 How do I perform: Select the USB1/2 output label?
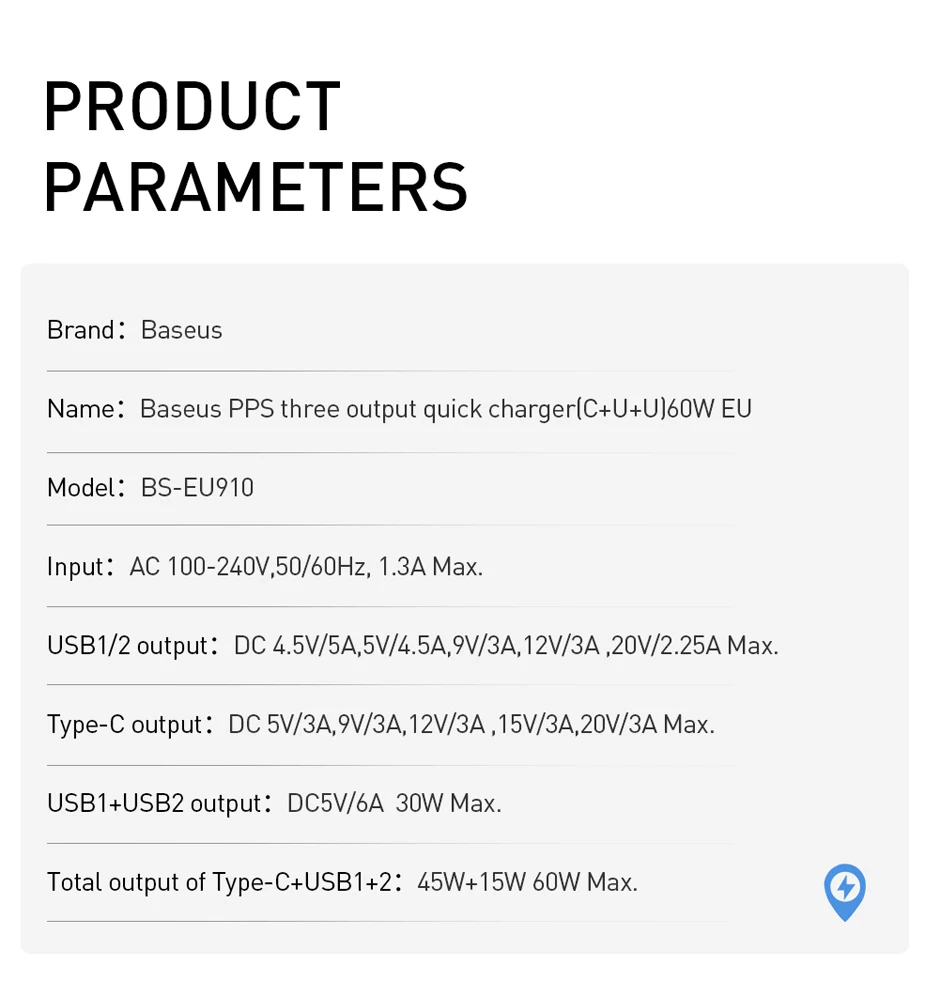tap(127, 646)
